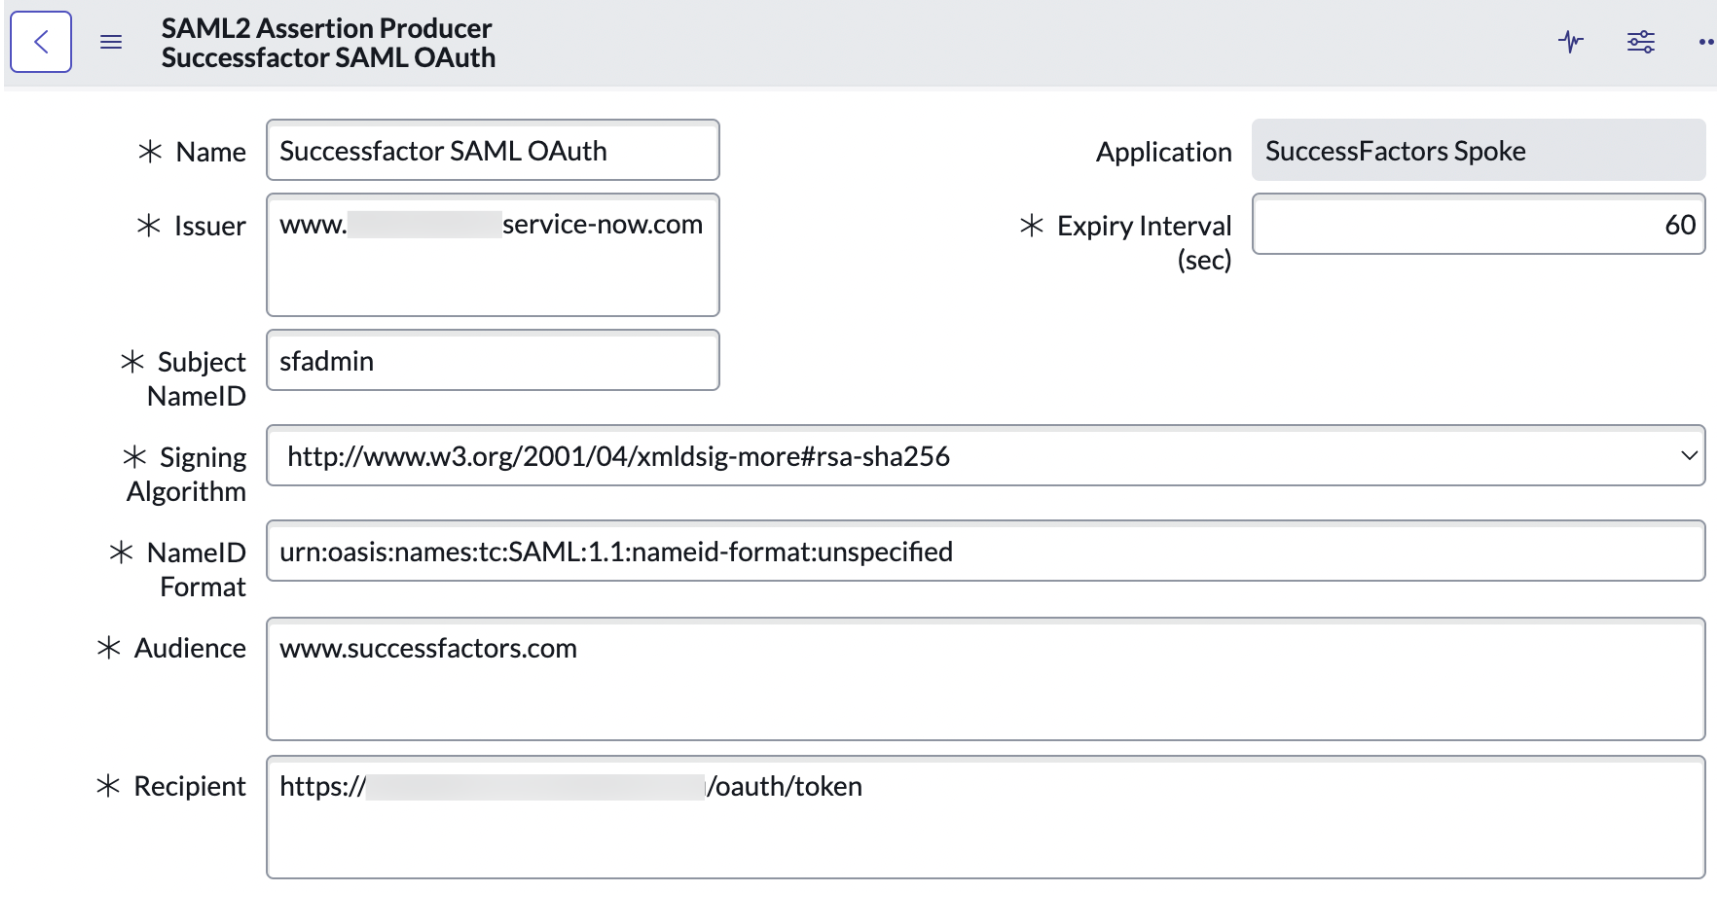The image size is (1728, 906).
Task: Select the Name label
Action: click(x=211, y=152)
